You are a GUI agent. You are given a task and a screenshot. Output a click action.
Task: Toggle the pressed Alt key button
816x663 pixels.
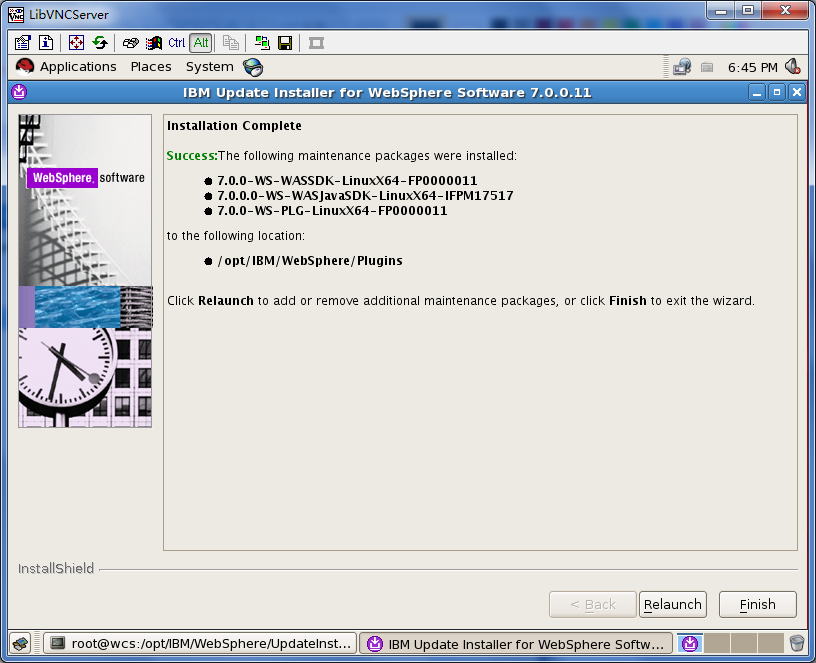pyautogui.click(x=201, y=43)
